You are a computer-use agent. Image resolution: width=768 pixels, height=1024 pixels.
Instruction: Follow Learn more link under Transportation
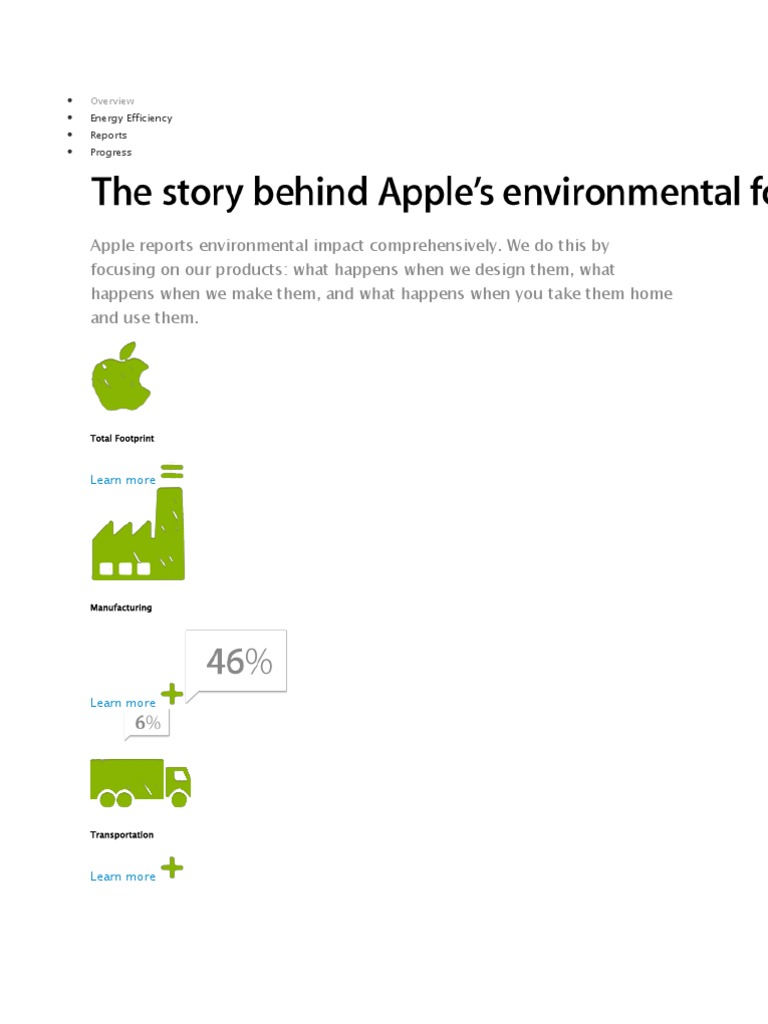123,877
